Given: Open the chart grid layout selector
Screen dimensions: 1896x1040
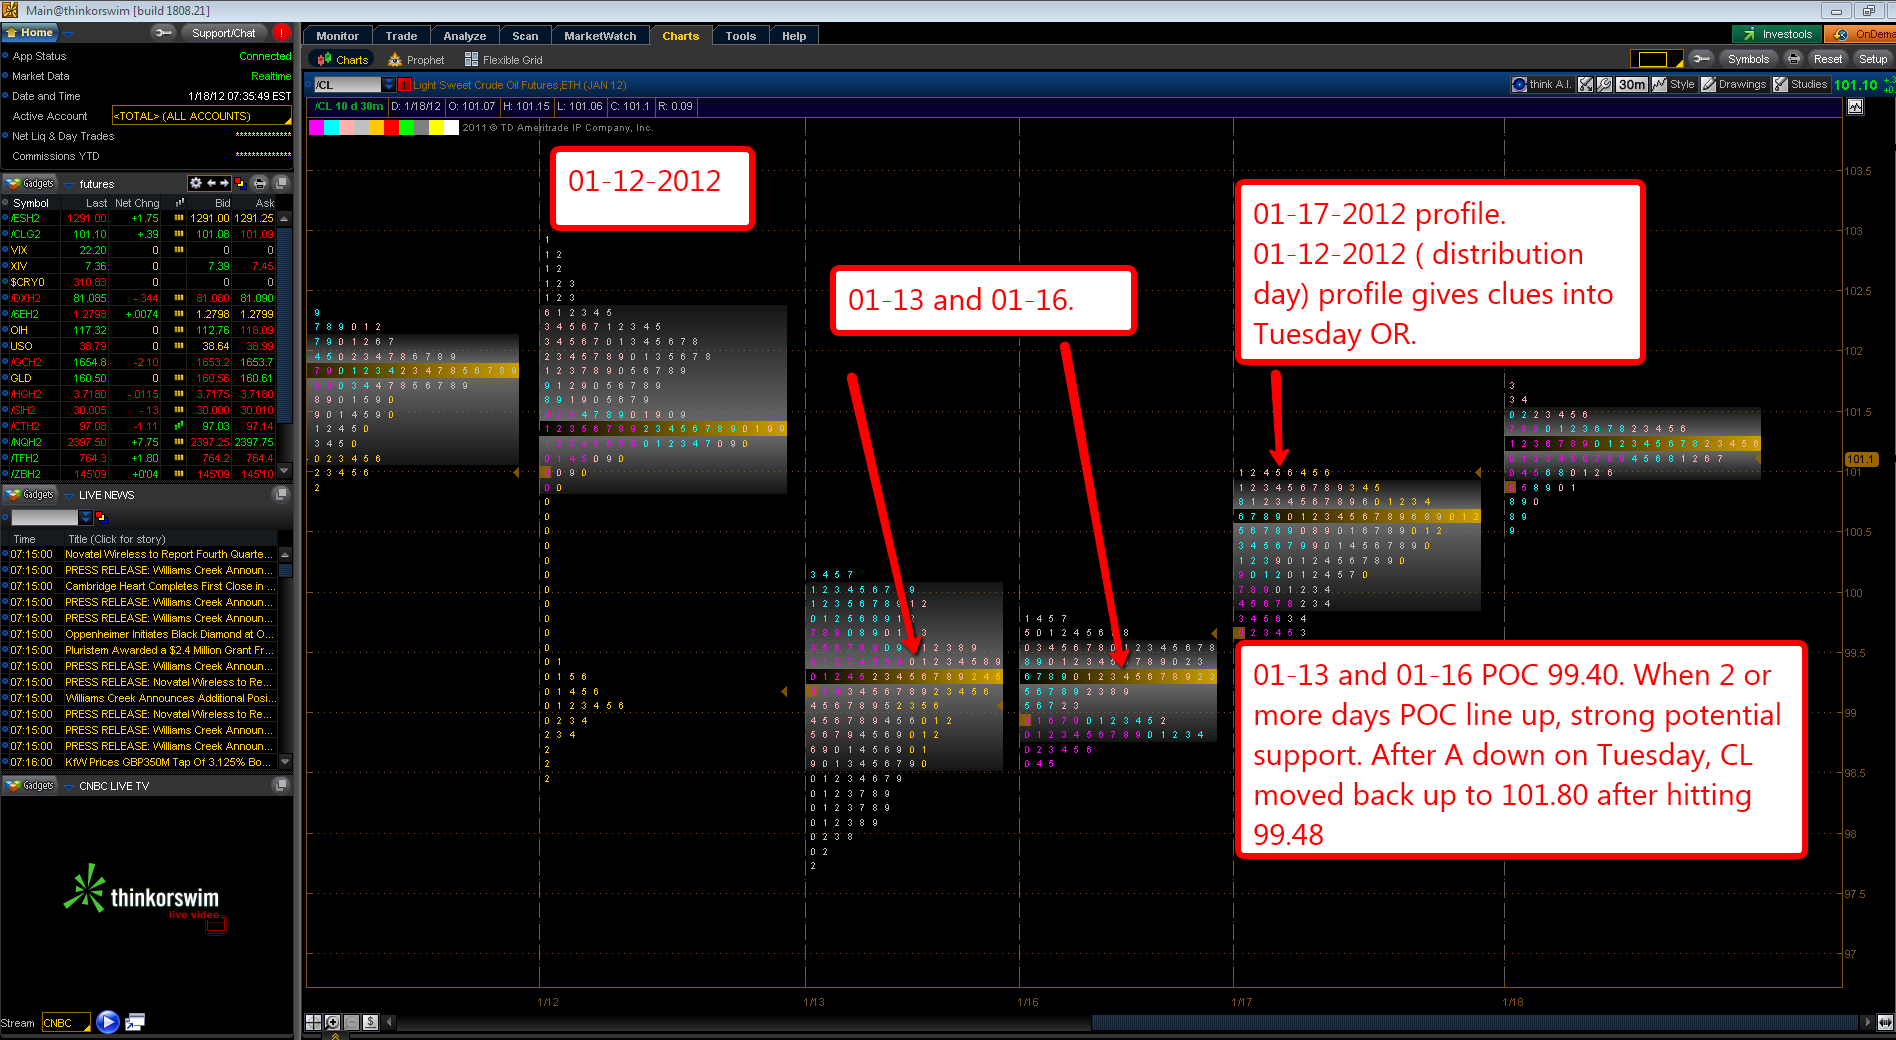Looking at the screenshot, I should [1656, 59].
